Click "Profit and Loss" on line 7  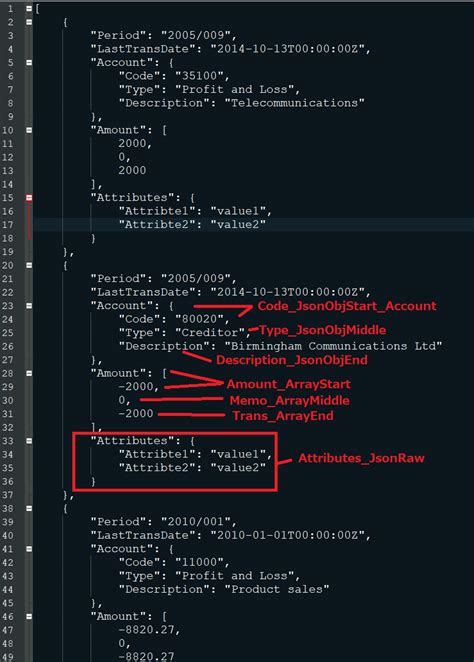[234, 89]
